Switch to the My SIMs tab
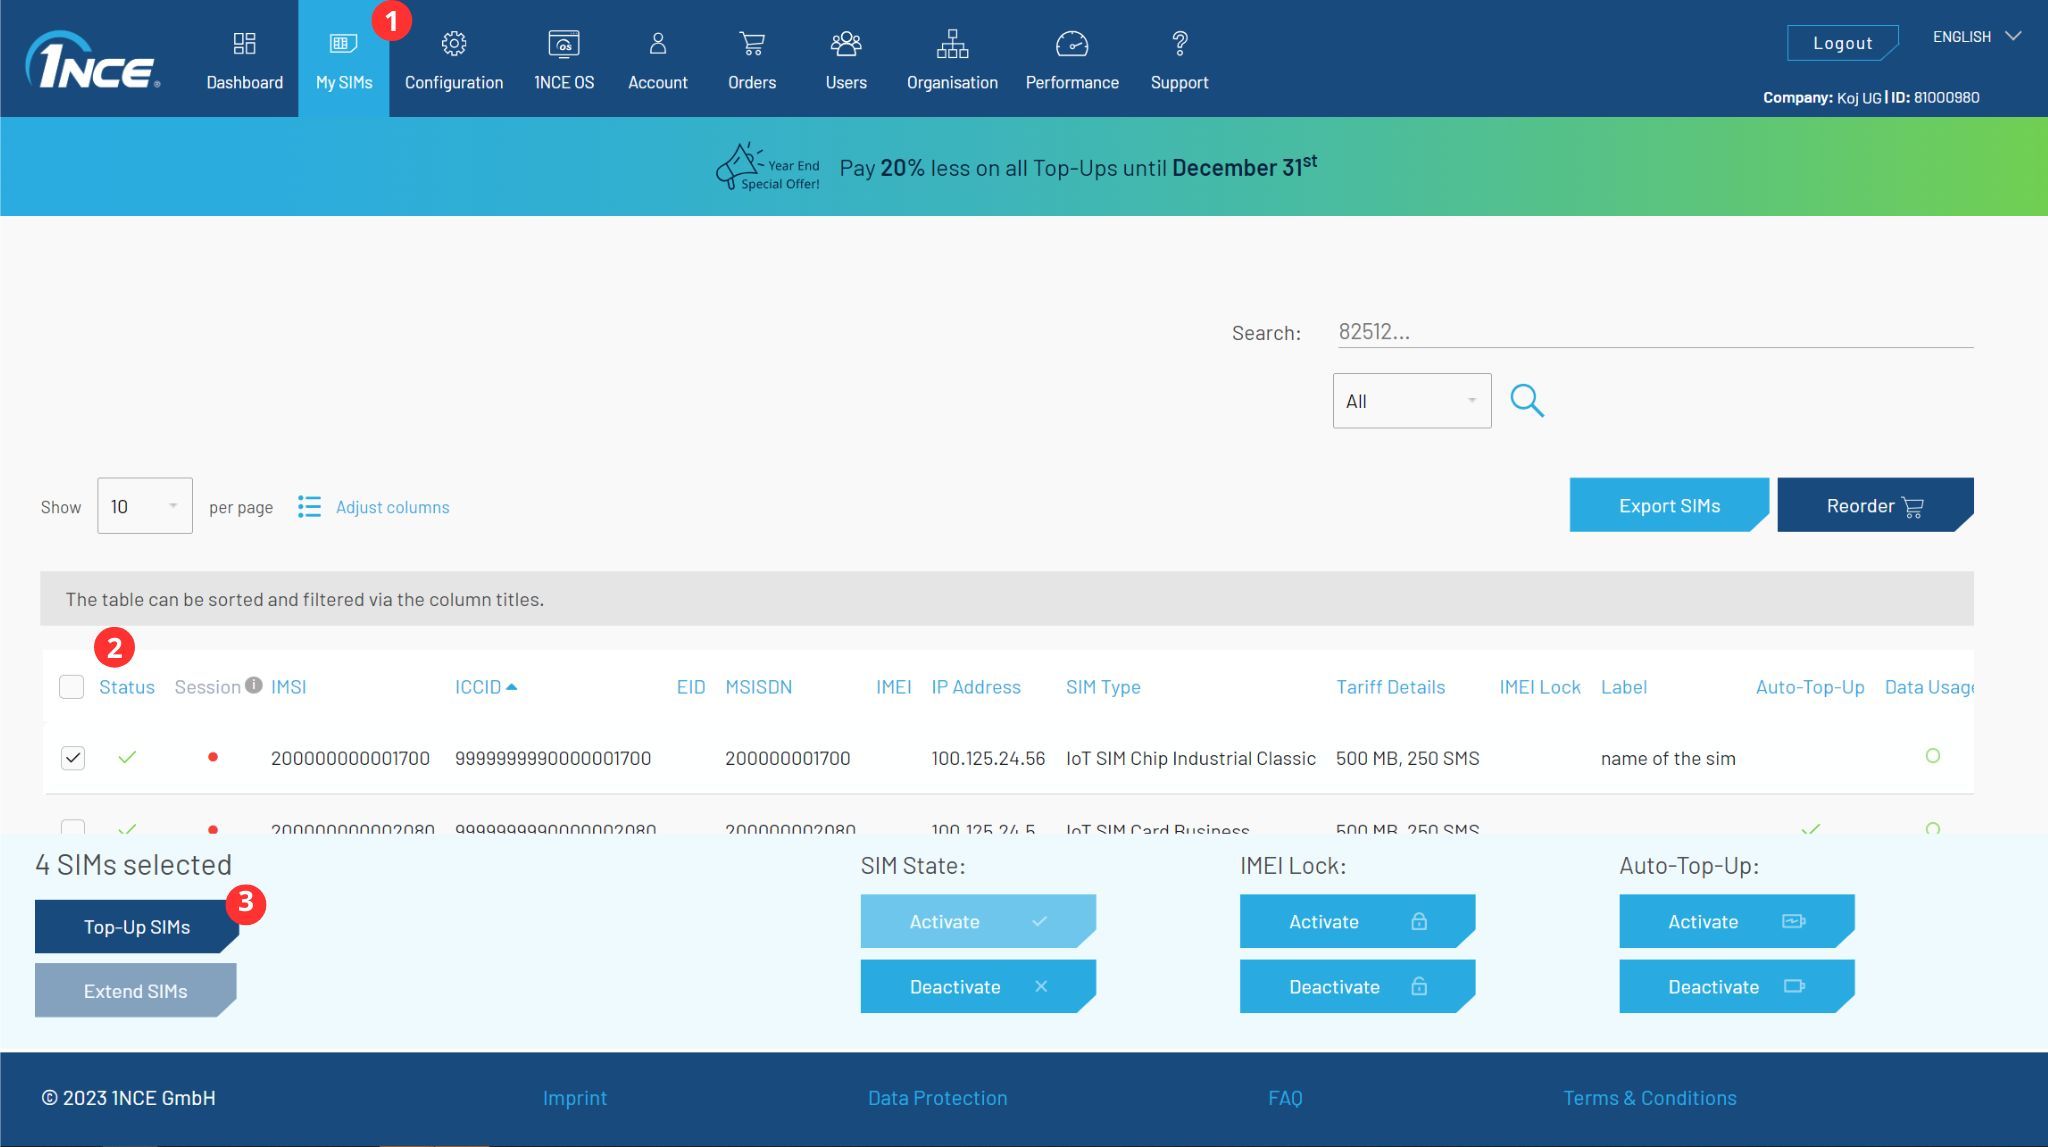Viewport: 2048px width, 1147px height. (x=344, y=60)
